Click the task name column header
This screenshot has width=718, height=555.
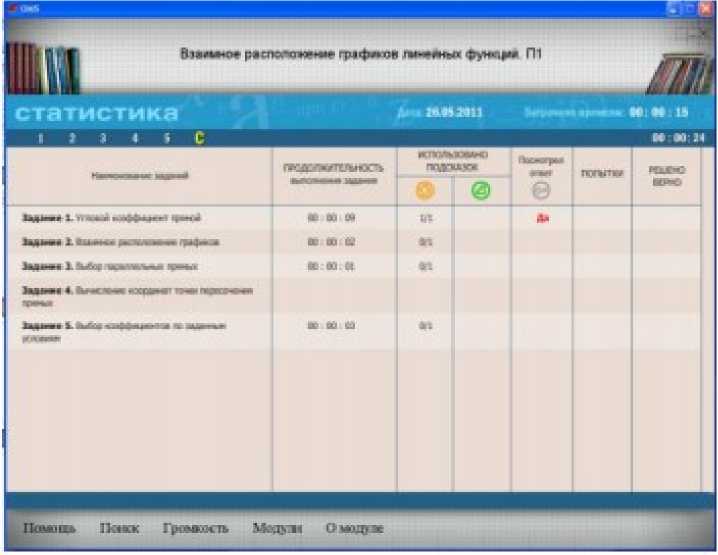(x=140, y=176)
